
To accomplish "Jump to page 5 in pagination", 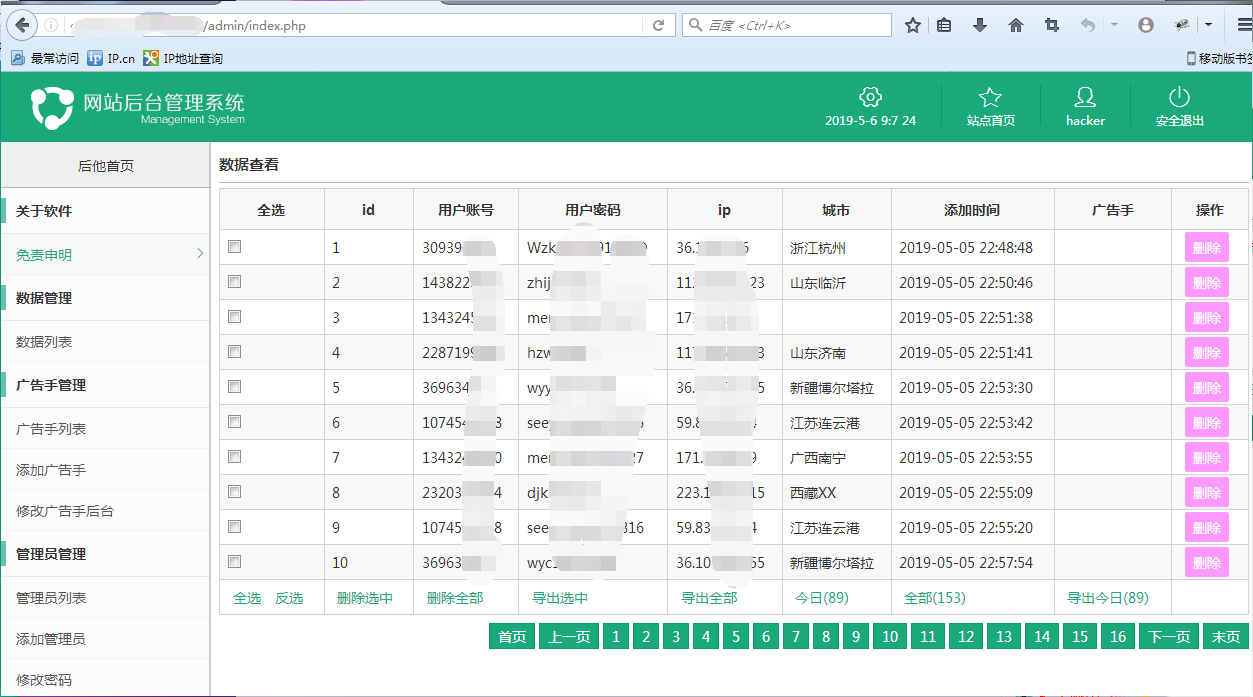I will point(735,637).
